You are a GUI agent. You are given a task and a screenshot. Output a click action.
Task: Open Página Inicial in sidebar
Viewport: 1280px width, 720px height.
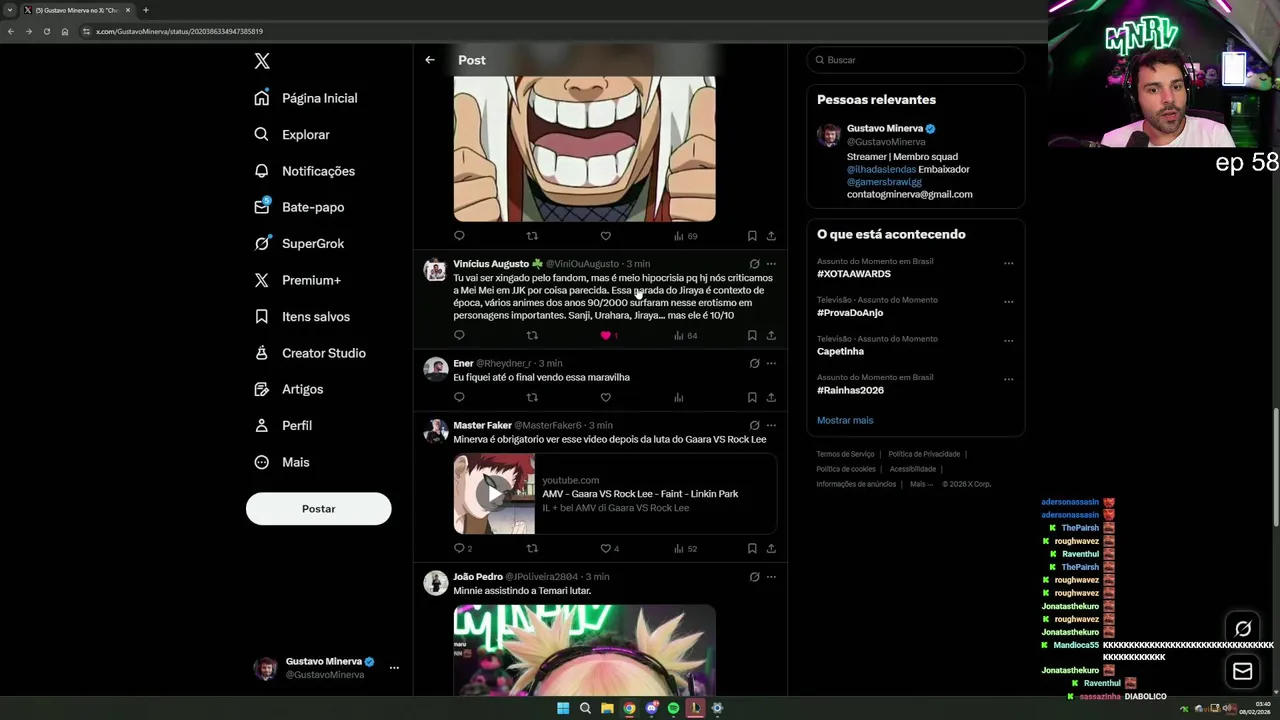click(x=306, y=98)
